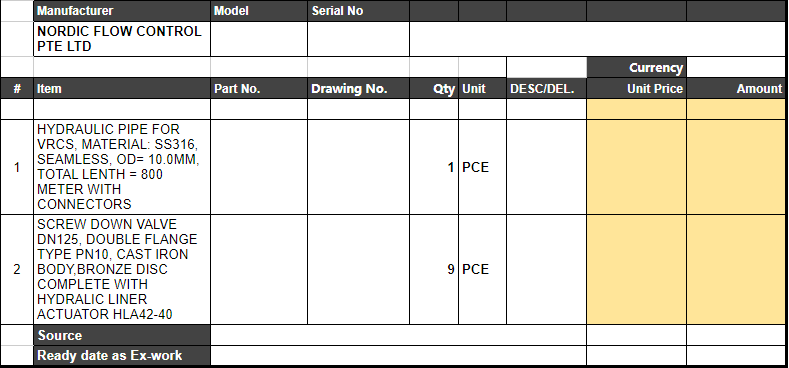Click quantity 9 cell of item 2
The width and height of the screenshot is (789, 368).
coord(434,269)
